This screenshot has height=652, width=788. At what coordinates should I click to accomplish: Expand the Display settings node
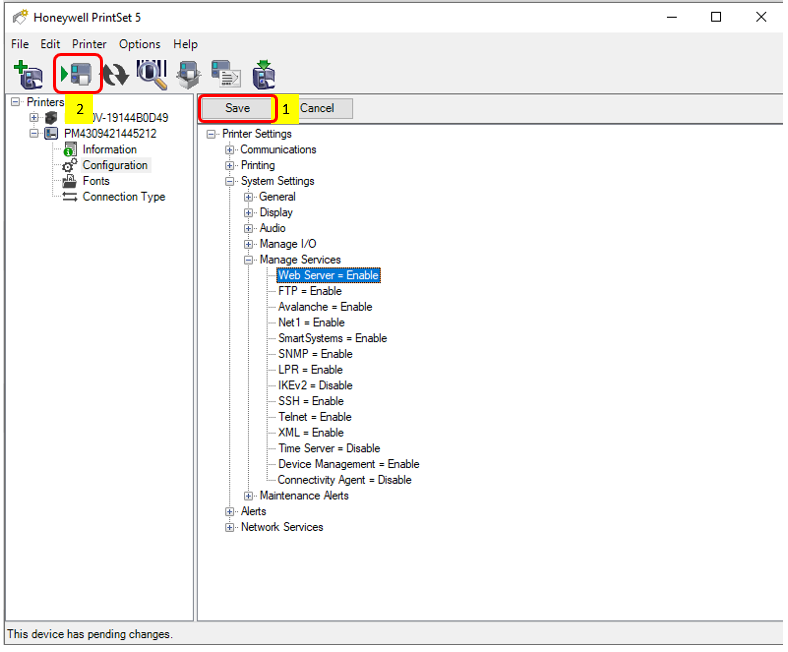(x=248, y=212)
